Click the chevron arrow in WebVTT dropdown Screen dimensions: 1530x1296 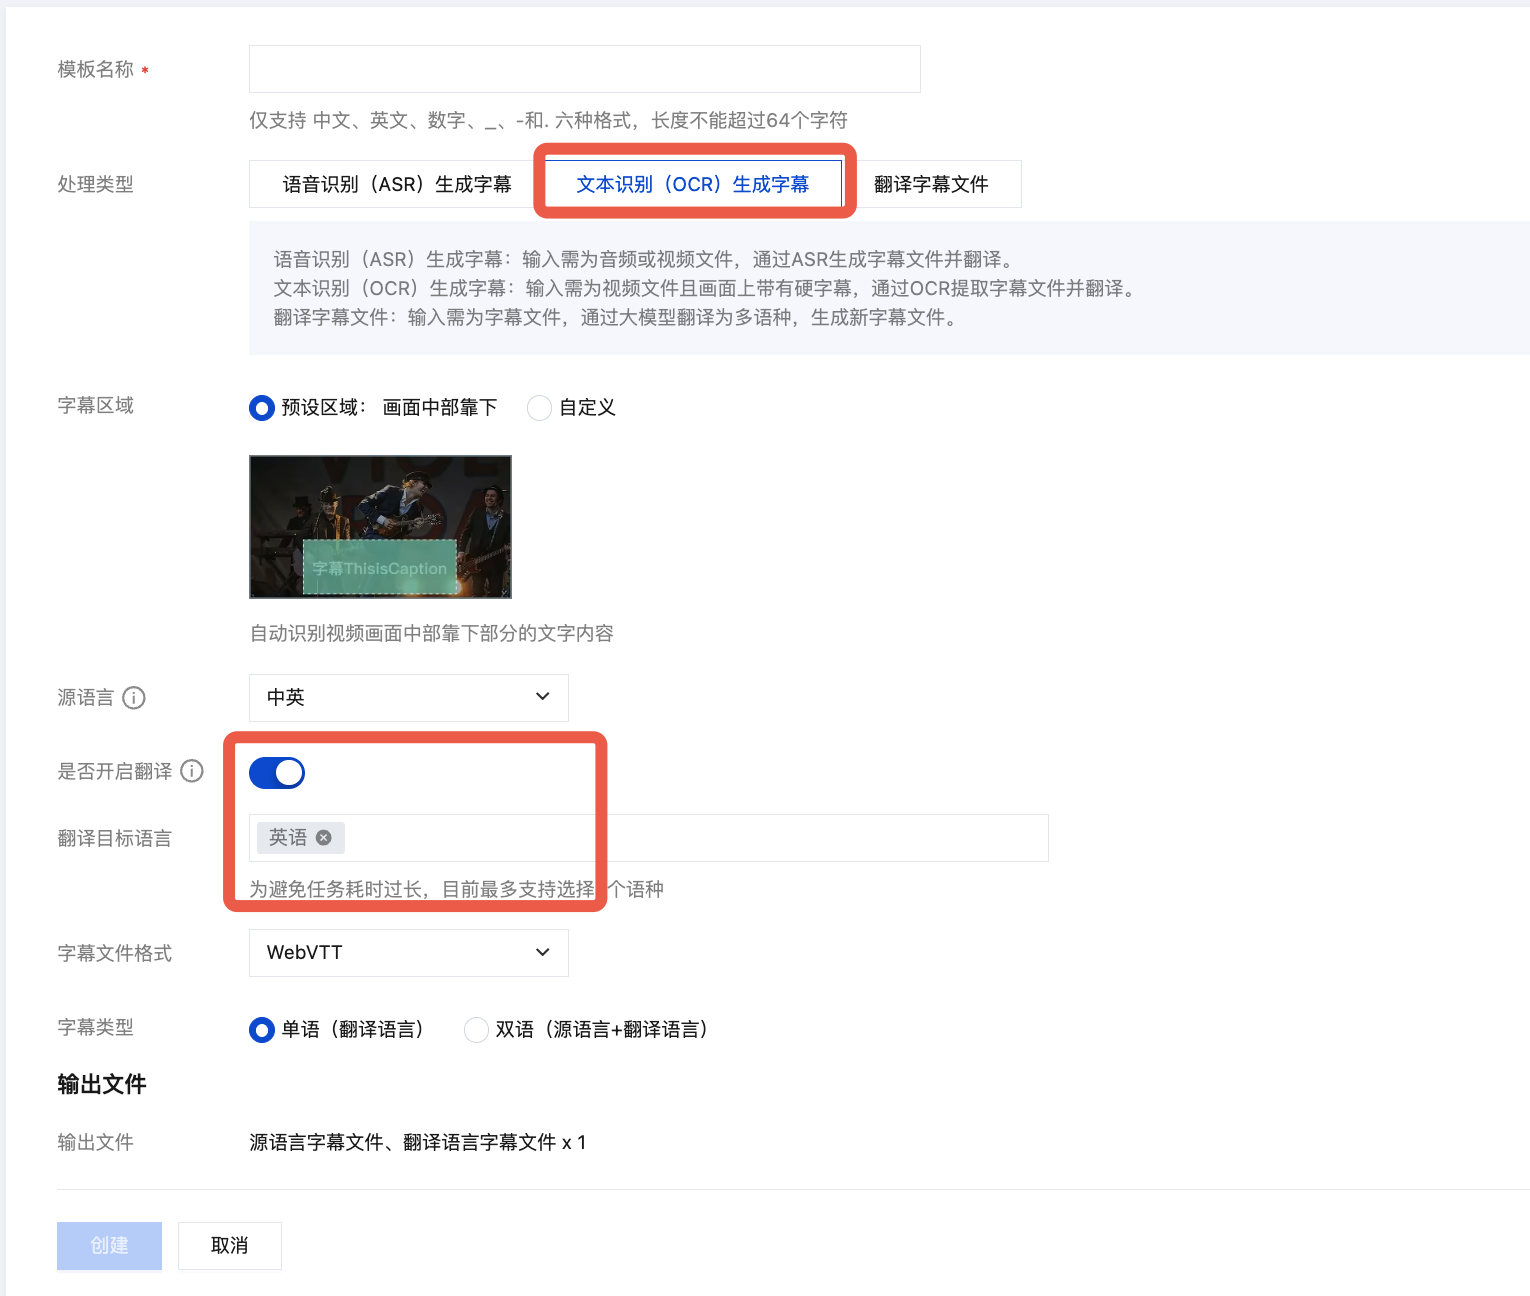(x=543, y=952)
